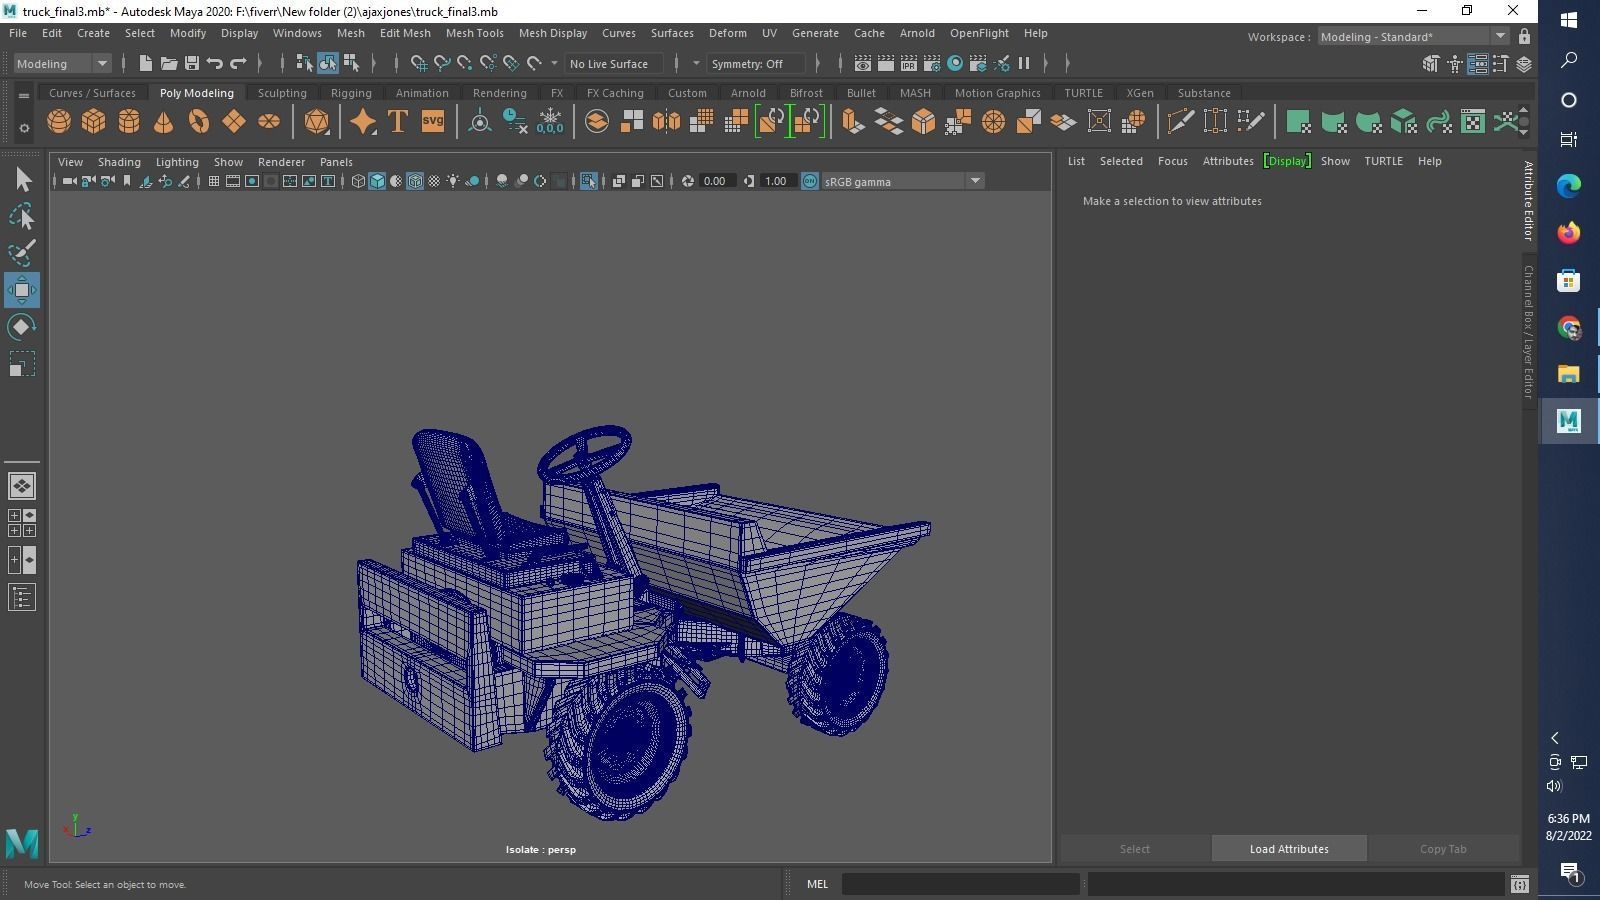Toggle smooth shade all cube in viewport toolbar
1600x900 pixels.
(x=377, y=181)
